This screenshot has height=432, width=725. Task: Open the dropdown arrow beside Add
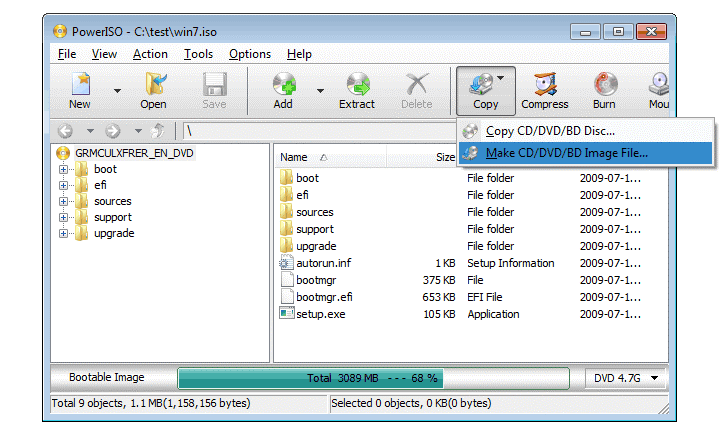pyautogui.click(x=320, y=91)
